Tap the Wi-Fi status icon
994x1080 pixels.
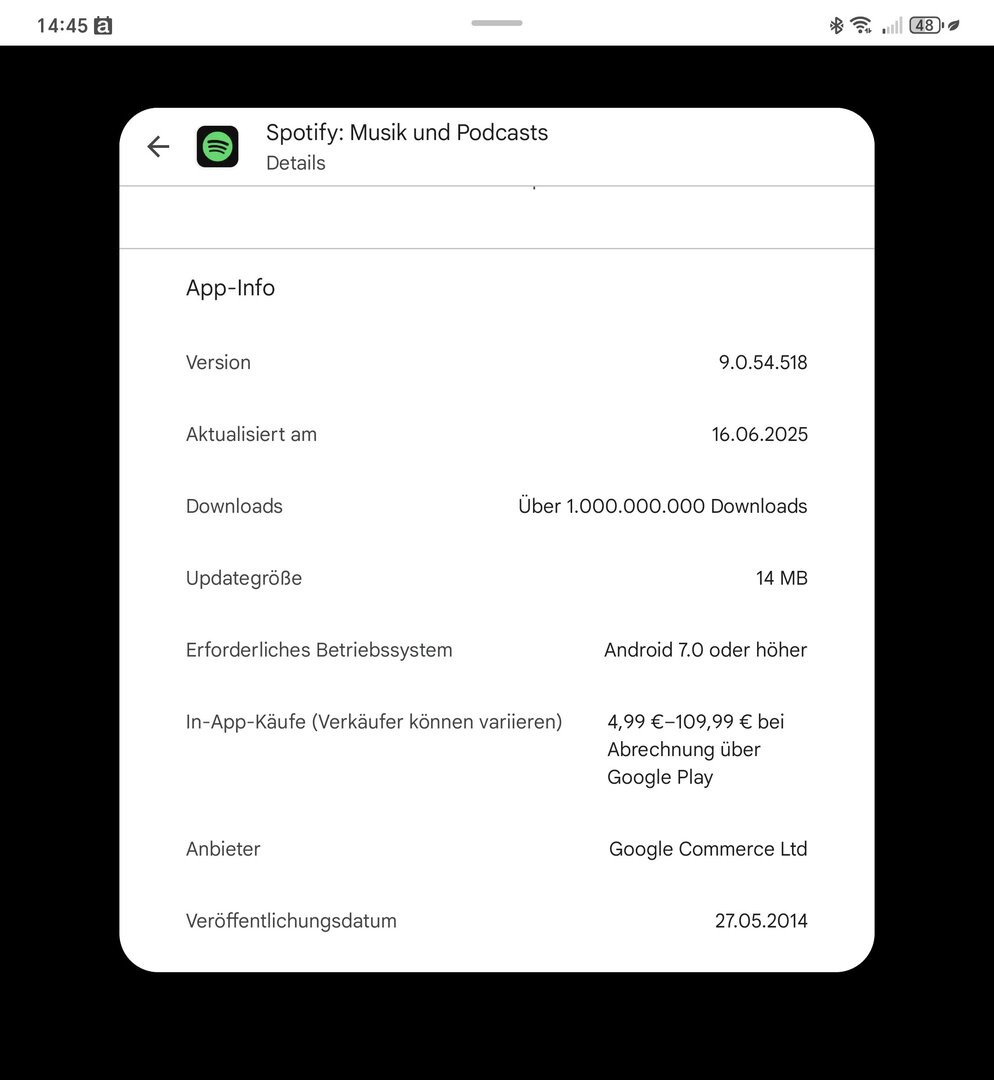[x=860, y=25]
